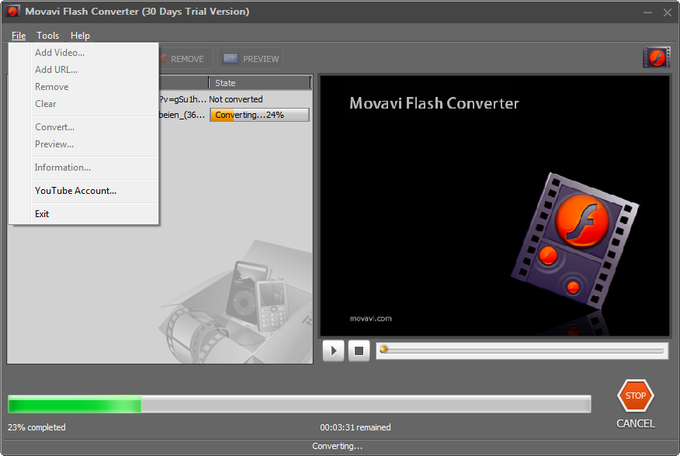
Task: Click the REMOVE toolbar button
Action: (185, 59)
